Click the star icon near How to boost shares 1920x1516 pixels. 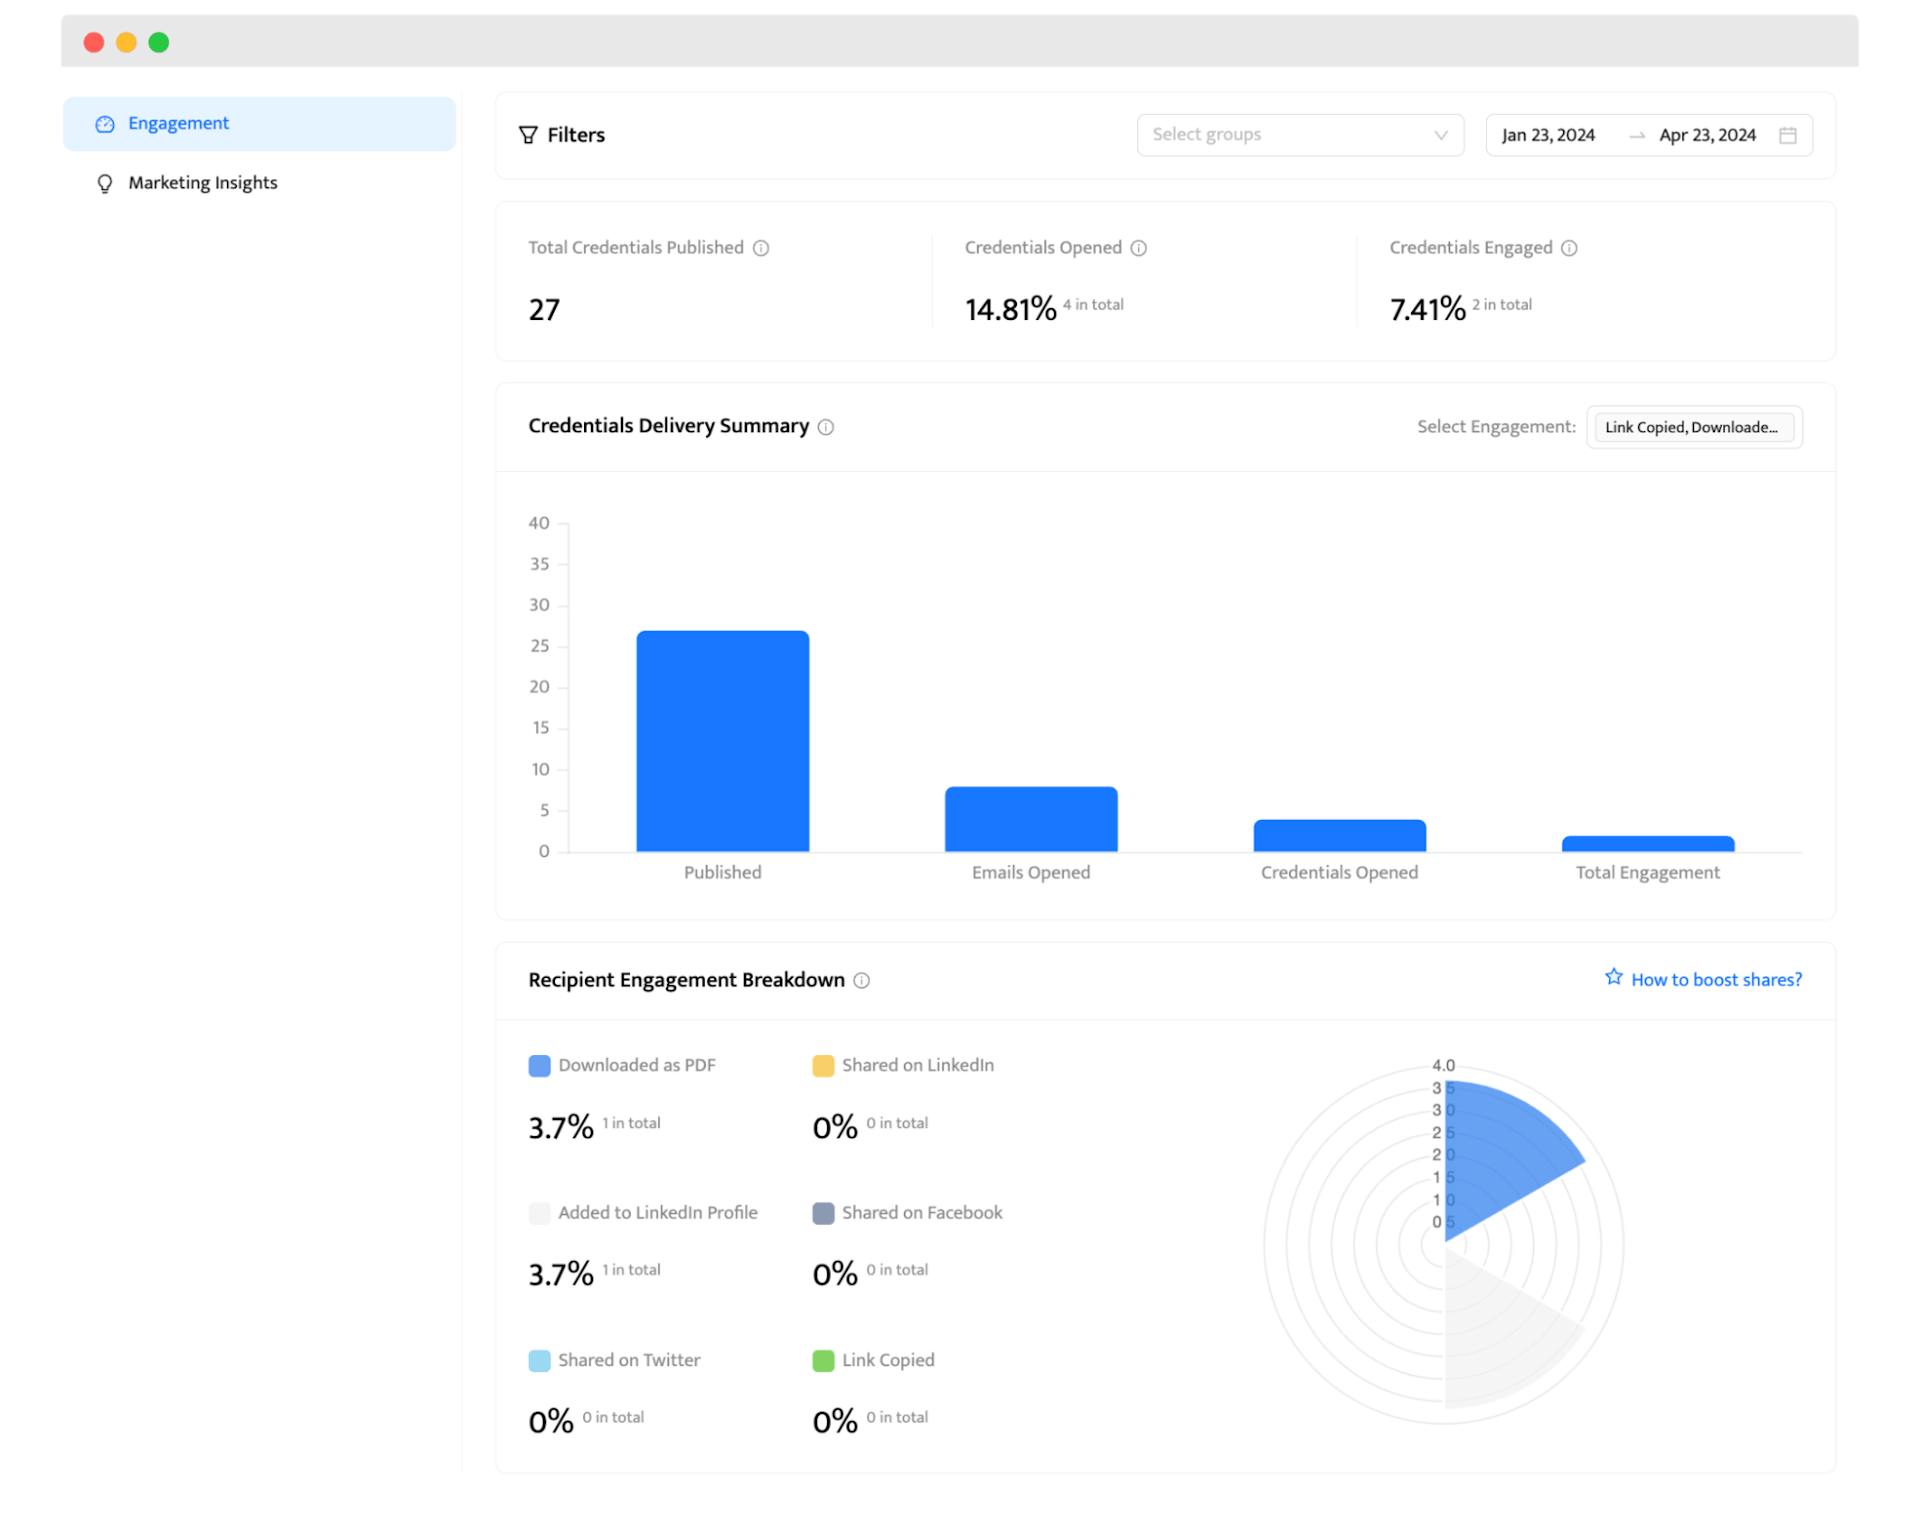coord(1613,977)
